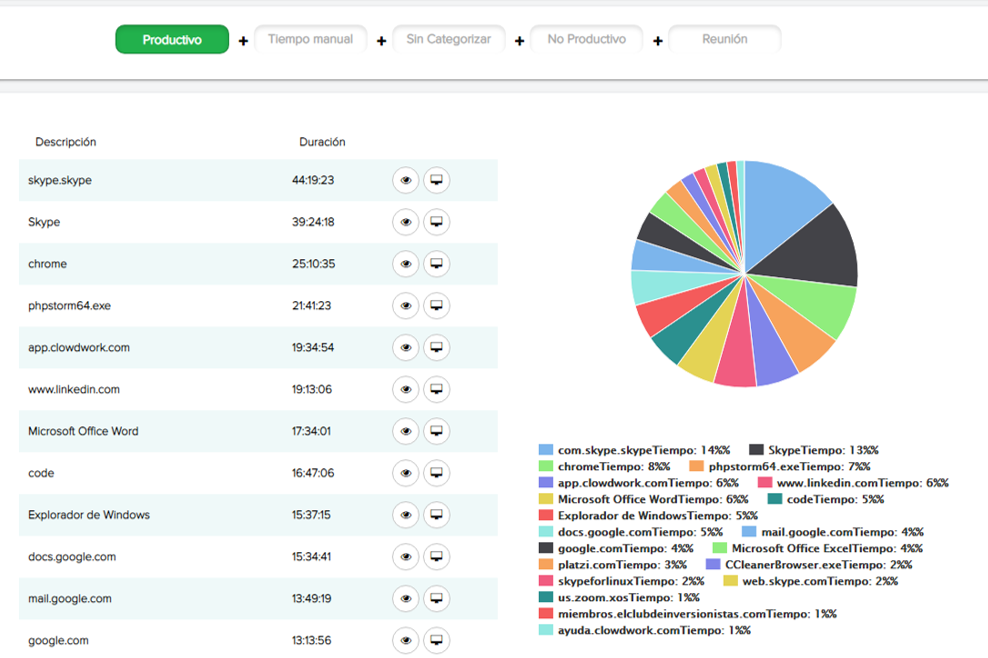The image size is (988, 658).
Task: Toggle chromeTiempo green legend swatch
Action: click(x=546, y=466)
